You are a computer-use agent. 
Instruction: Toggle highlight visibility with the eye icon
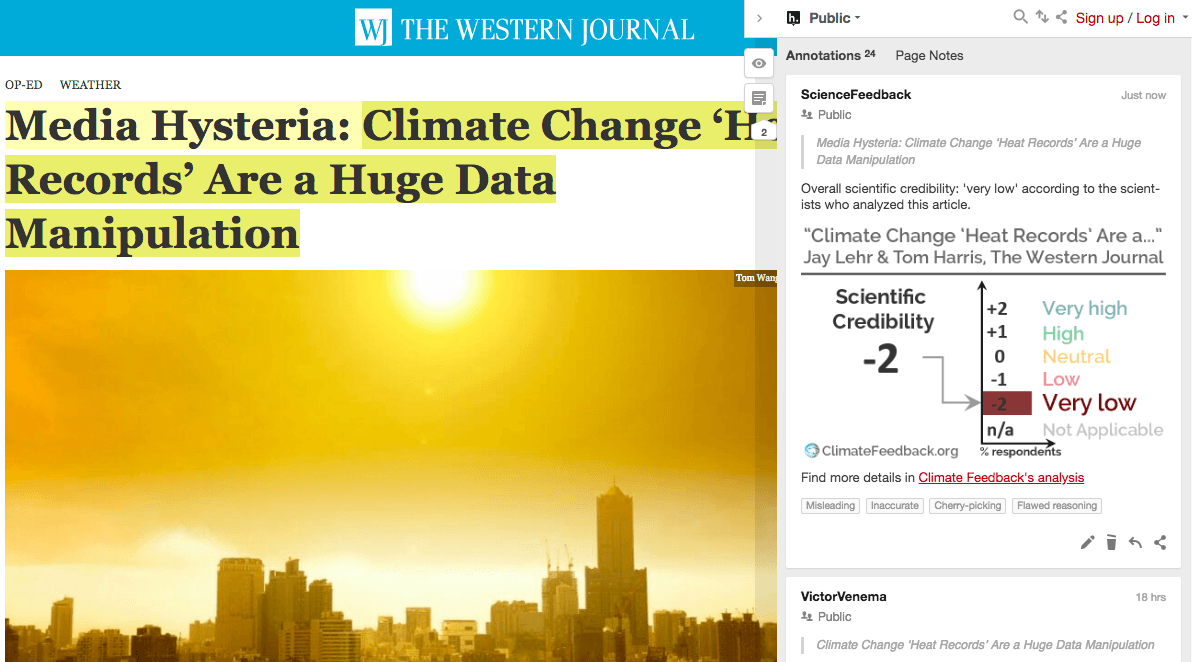coord(759,63)
